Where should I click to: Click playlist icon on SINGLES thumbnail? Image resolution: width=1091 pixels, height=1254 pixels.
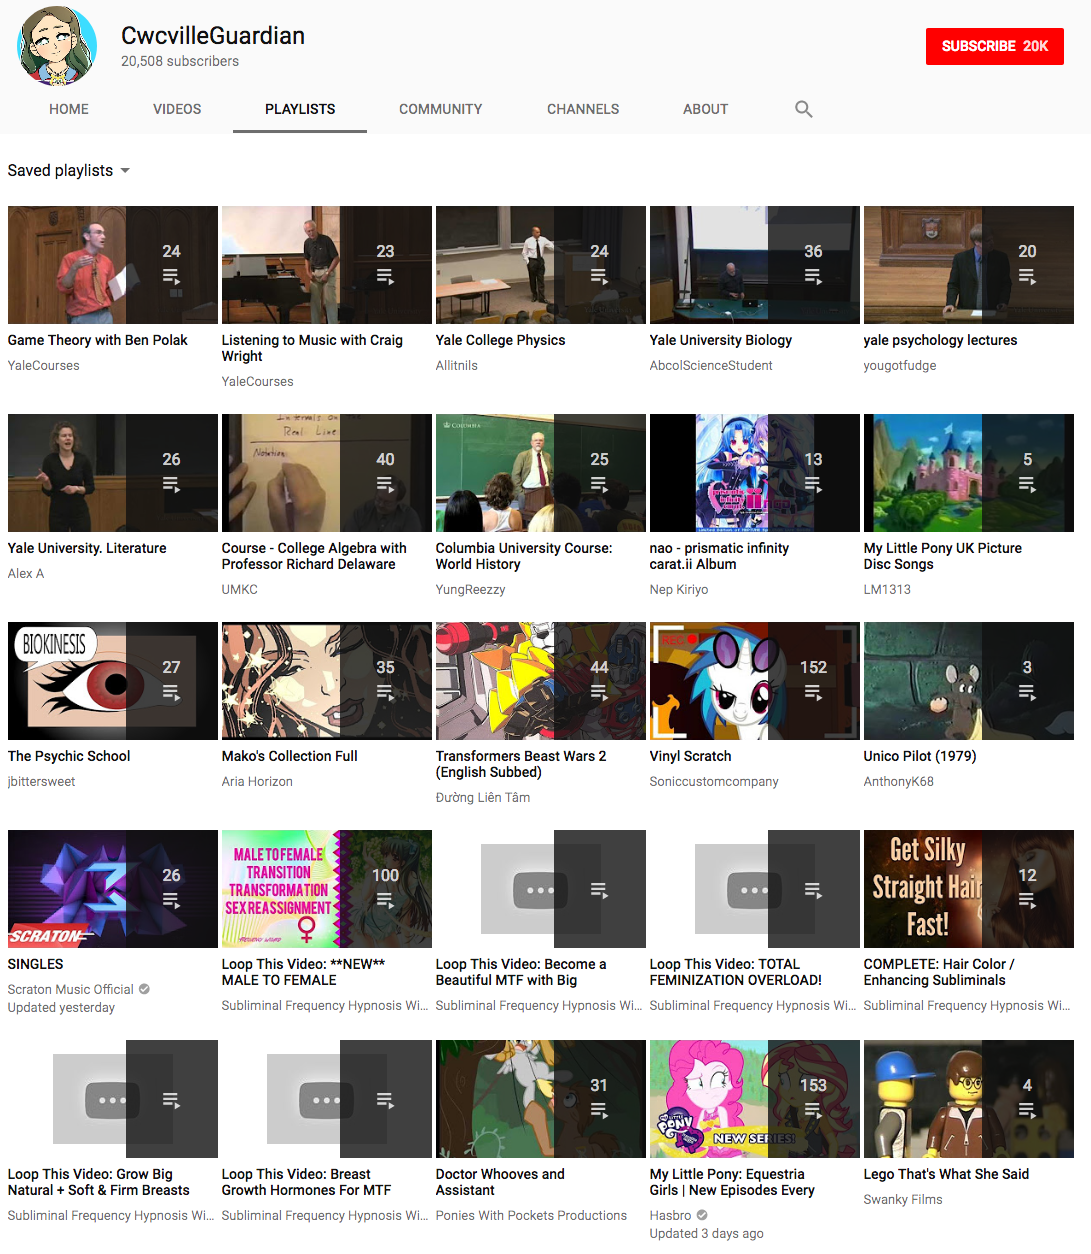171,901
